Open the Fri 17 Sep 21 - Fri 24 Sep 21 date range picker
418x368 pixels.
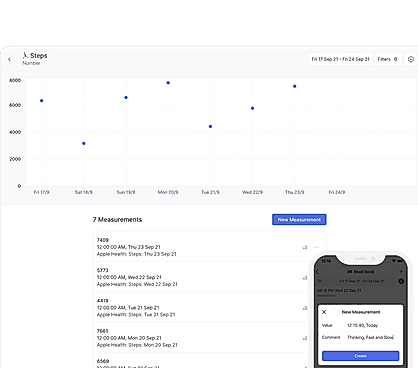tap(340, 59)
